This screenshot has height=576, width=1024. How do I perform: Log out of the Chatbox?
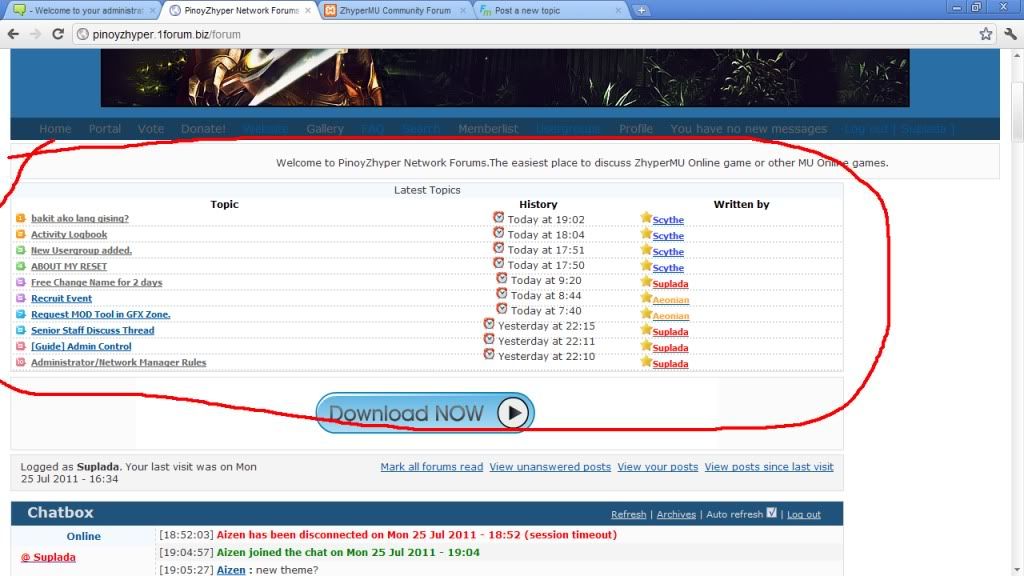click(x=803, y=515)
